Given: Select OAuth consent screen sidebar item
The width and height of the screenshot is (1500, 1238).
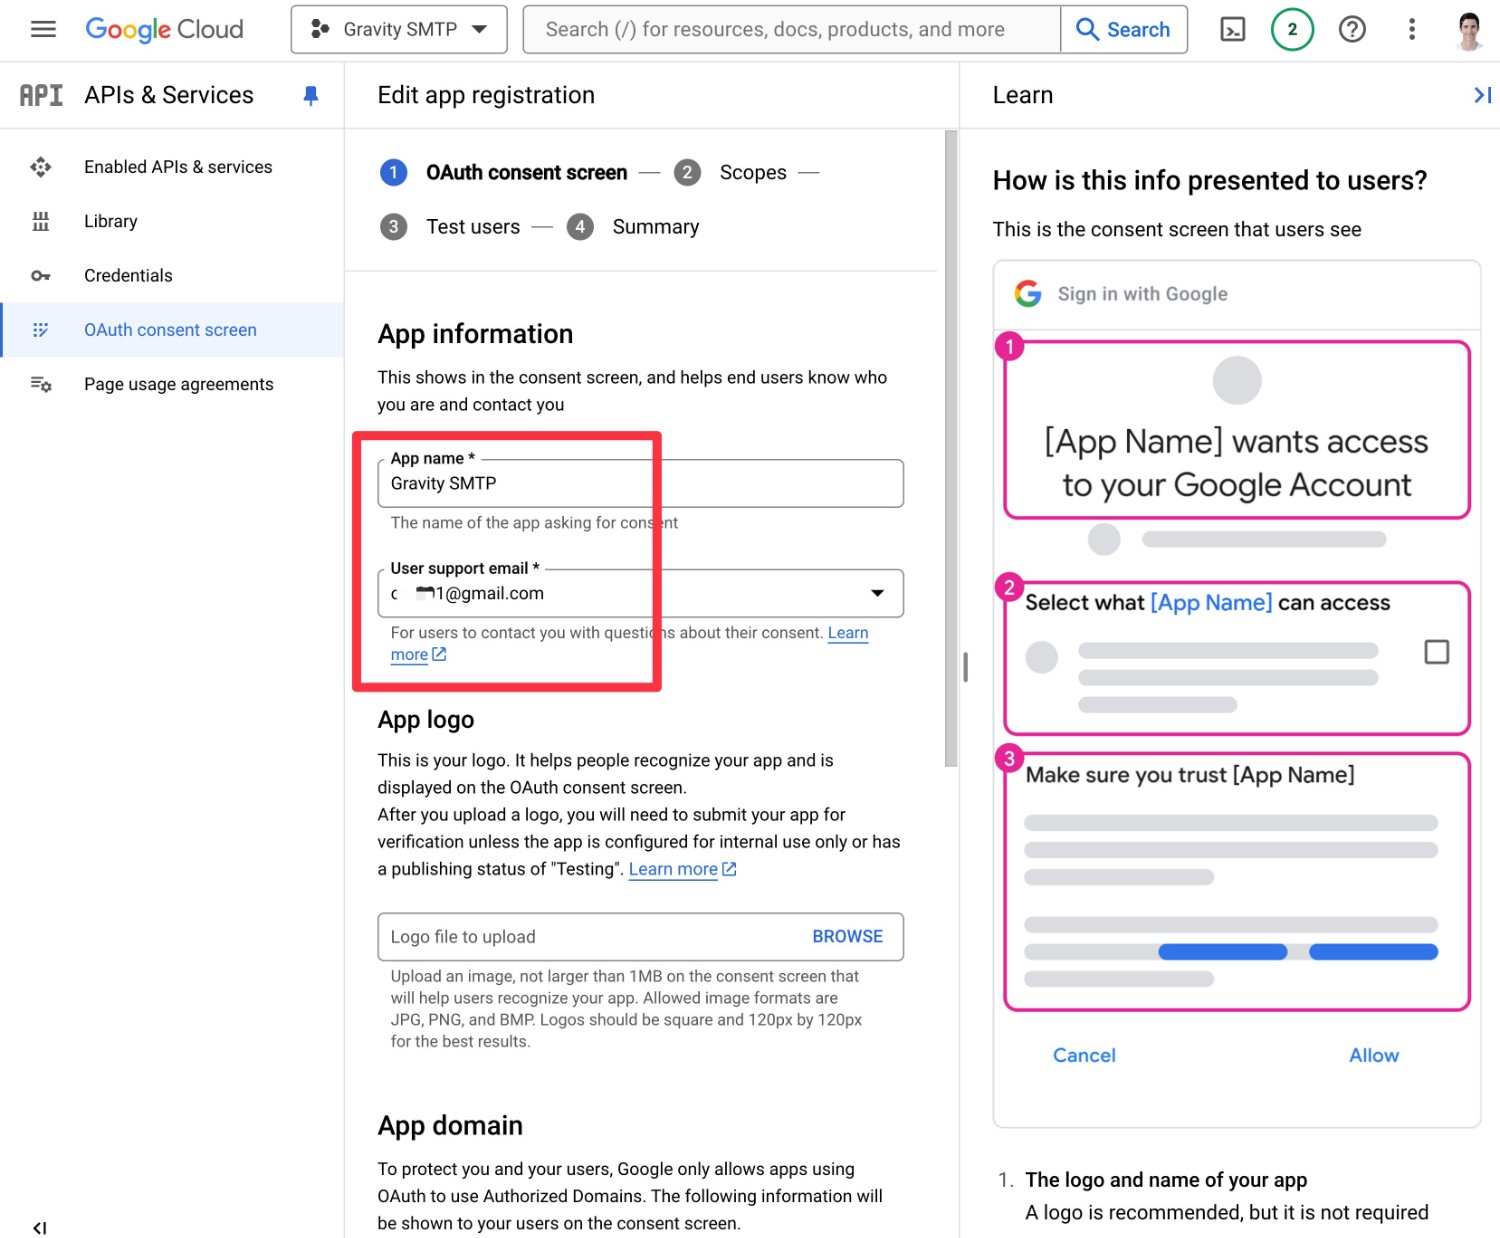Looking at the screenshot, I should click(x=170, y=330).
